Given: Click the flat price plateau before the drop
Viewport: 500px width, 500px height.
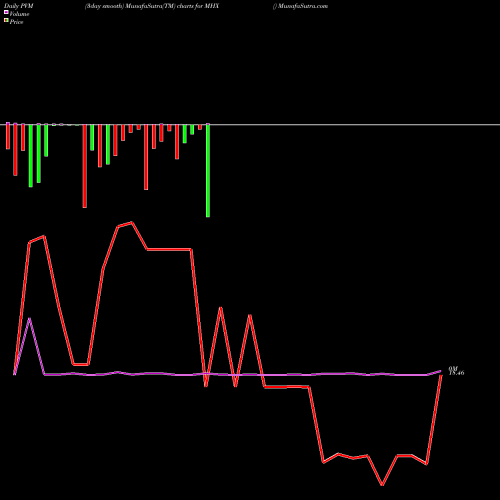Looking at the screenshot, I should [169, 249].
